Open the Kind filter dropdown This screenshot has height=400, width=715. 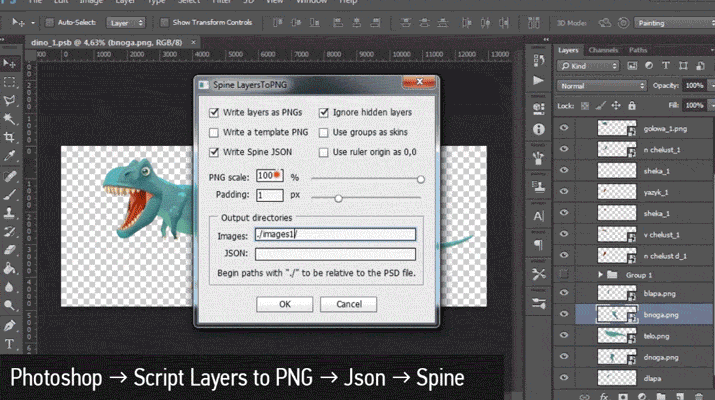[588, 66]
